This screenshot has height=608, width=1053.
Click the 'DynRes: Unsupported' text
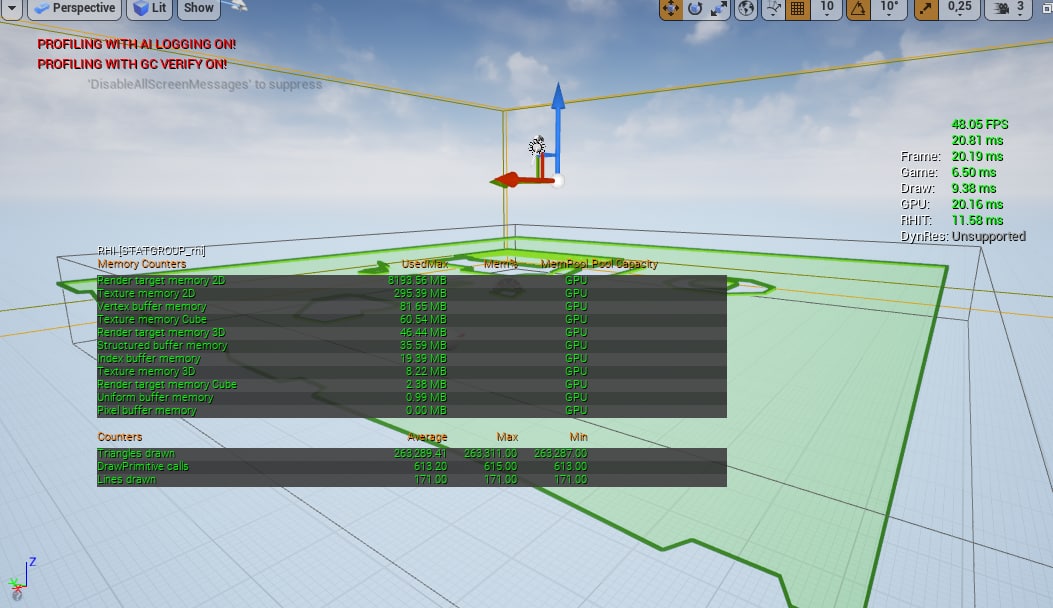[x=963, y=236]
